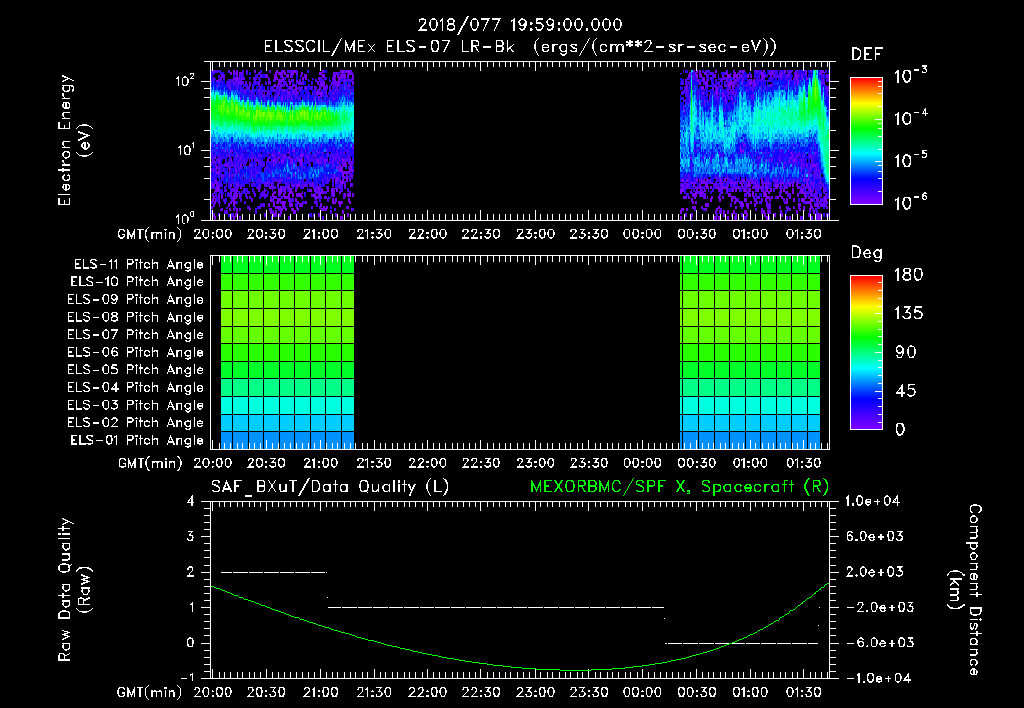Click the left pitch angle color grid
Viewport: 1024px width, 708px height.
pos(287,353)
